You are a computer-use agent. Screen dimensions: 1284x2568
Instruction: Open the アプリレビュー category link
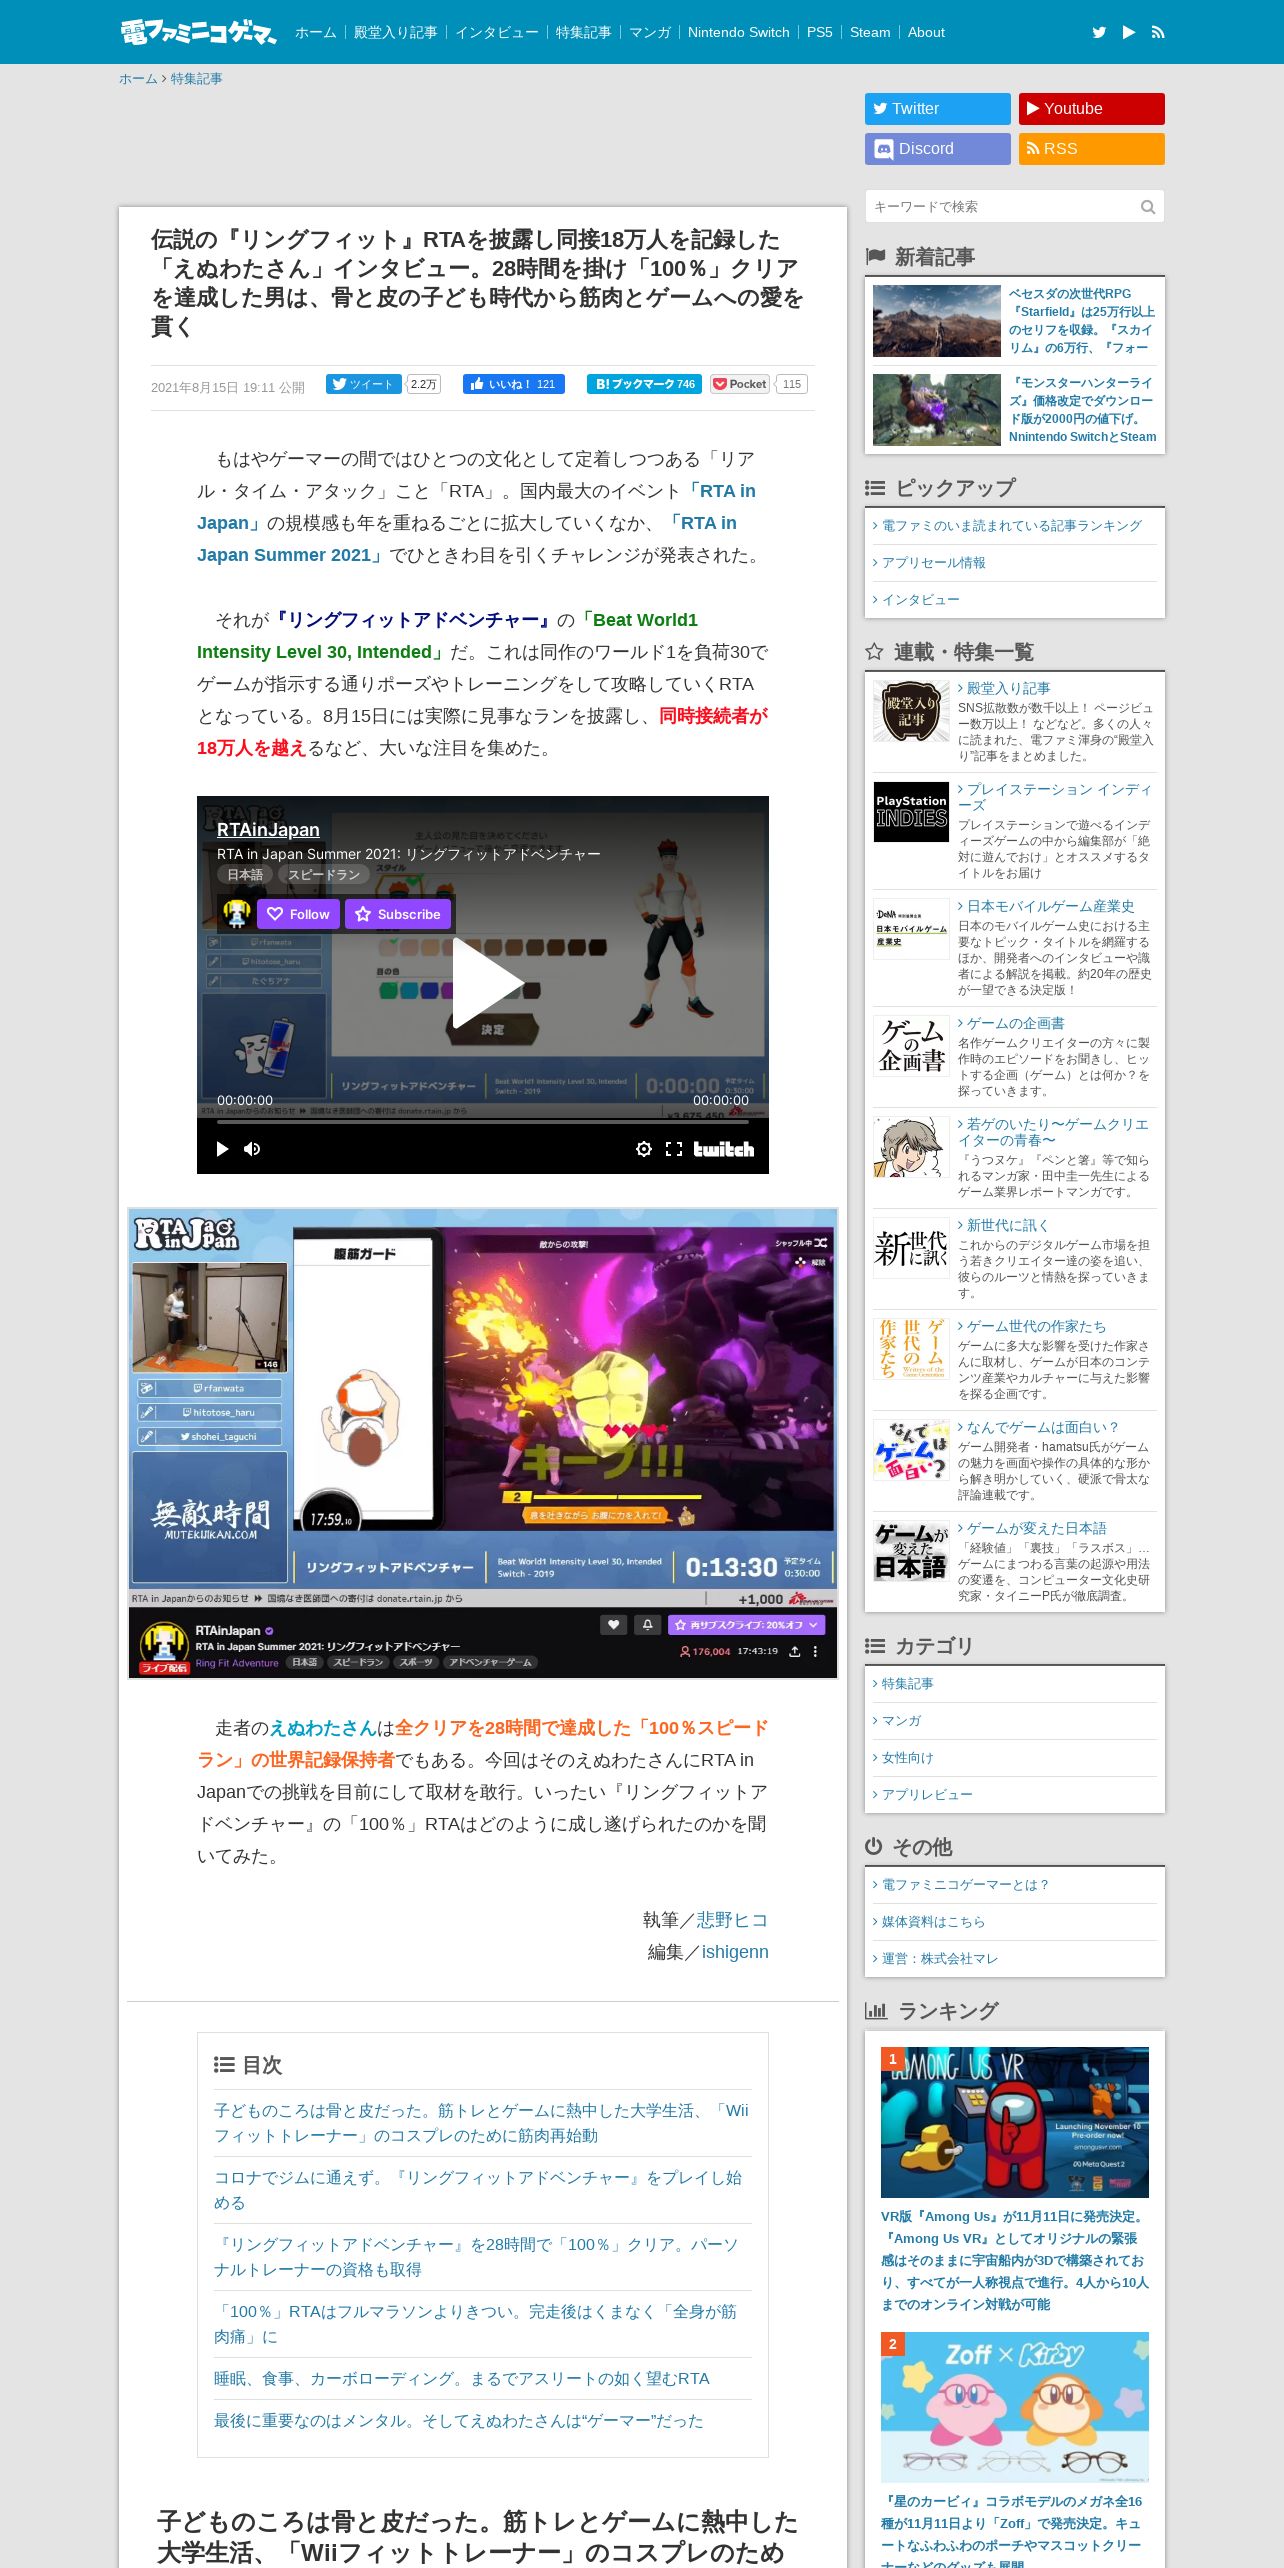(927, 1795)
